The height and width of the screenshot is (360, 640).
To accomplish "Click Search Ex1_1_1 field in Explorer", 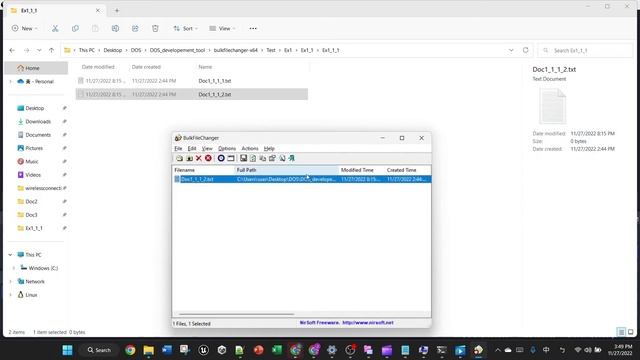I will (585, 50).
